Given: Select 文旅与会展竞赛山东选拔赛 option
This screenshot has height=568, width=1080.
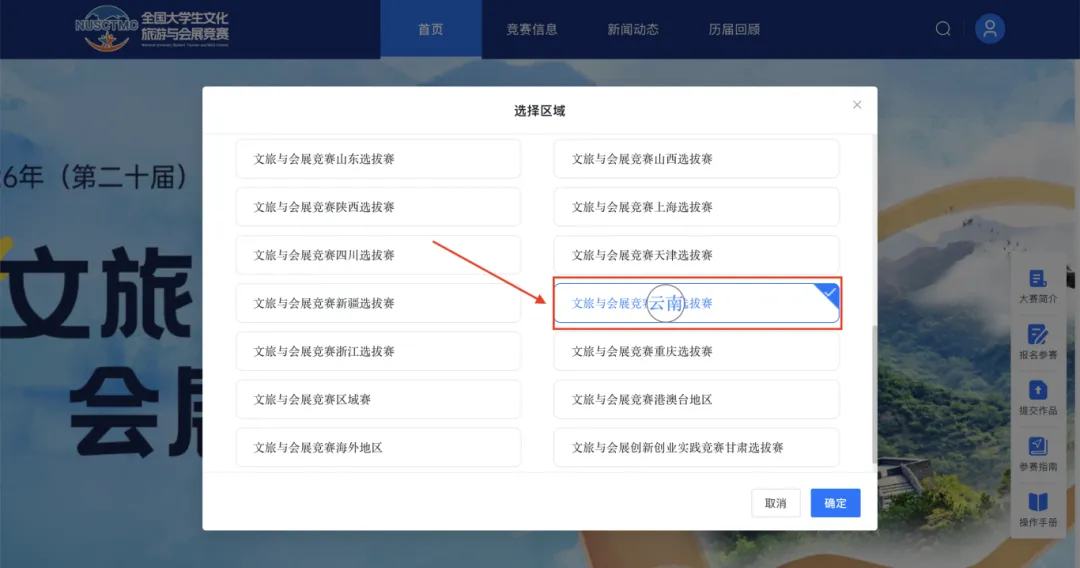Looking at the screenshot, I should tap(378, 159).
